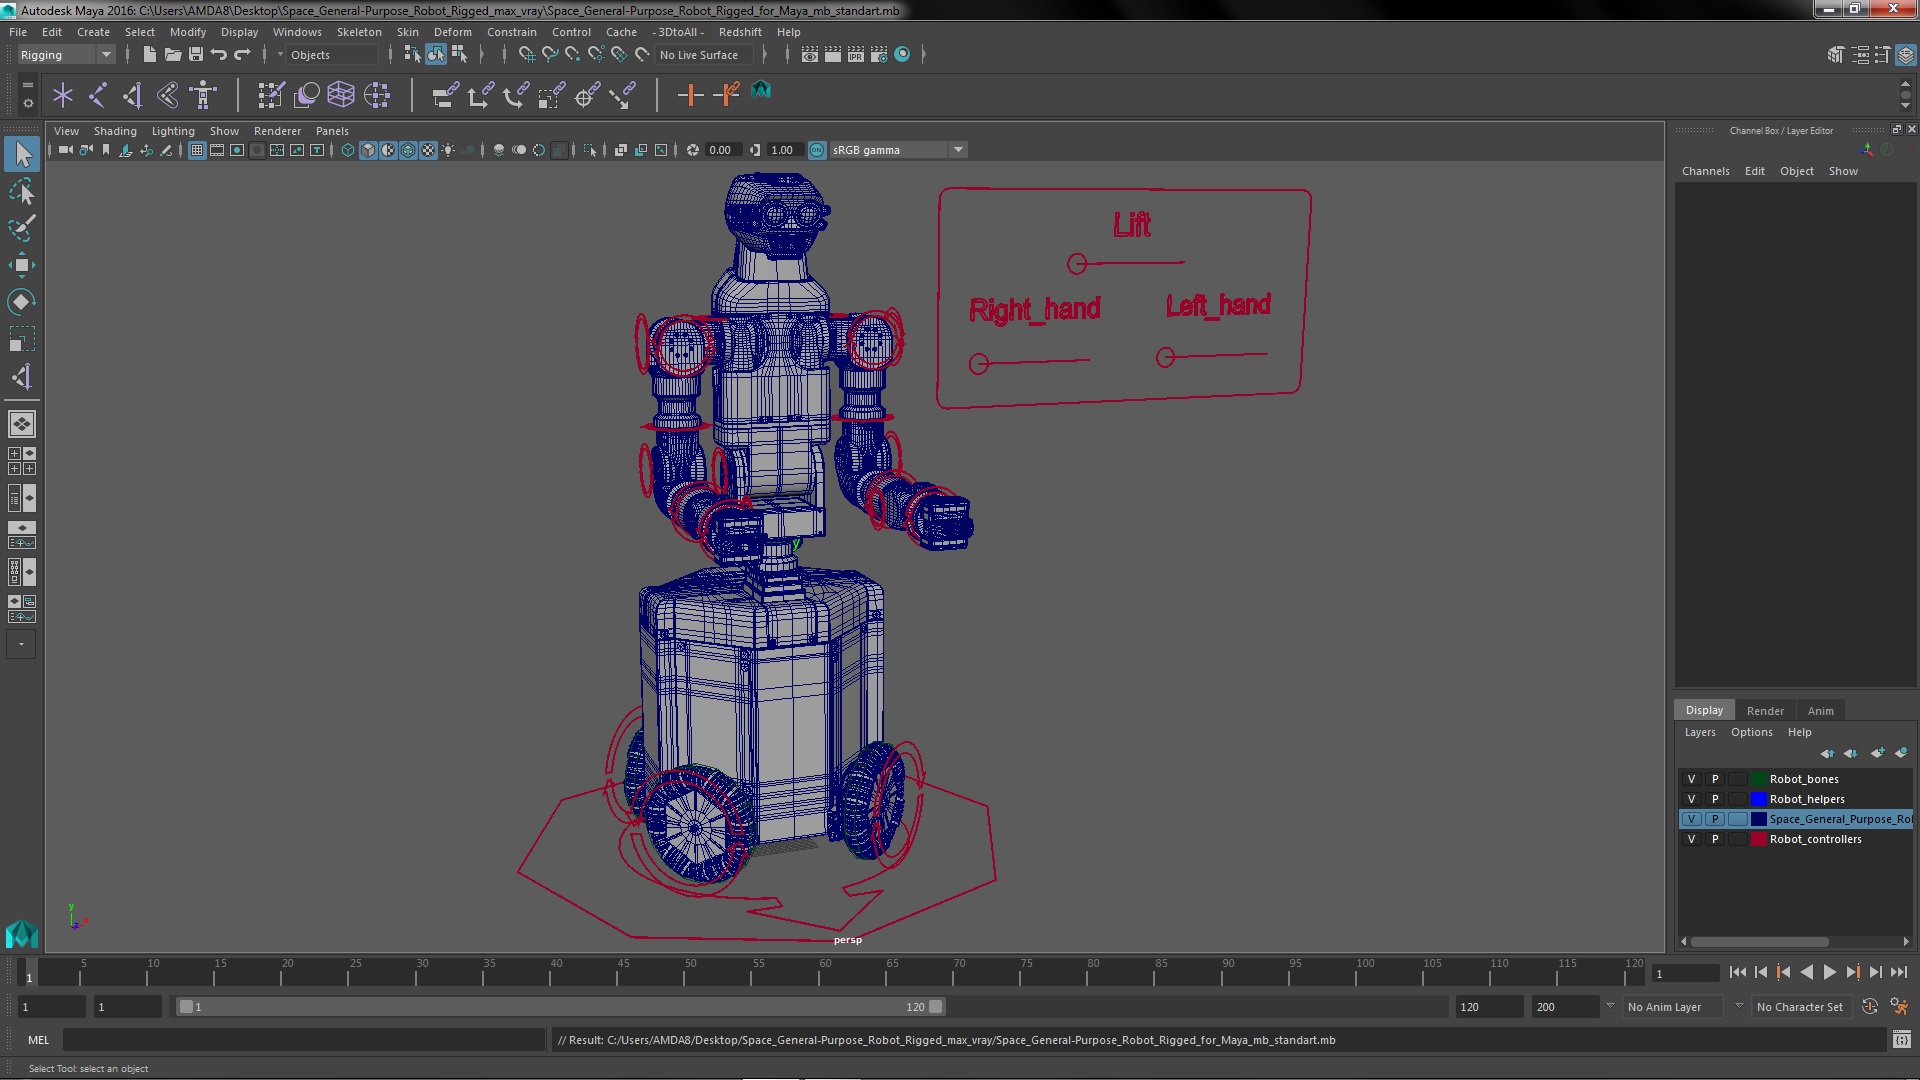Redo the last action

pos(242,54)
